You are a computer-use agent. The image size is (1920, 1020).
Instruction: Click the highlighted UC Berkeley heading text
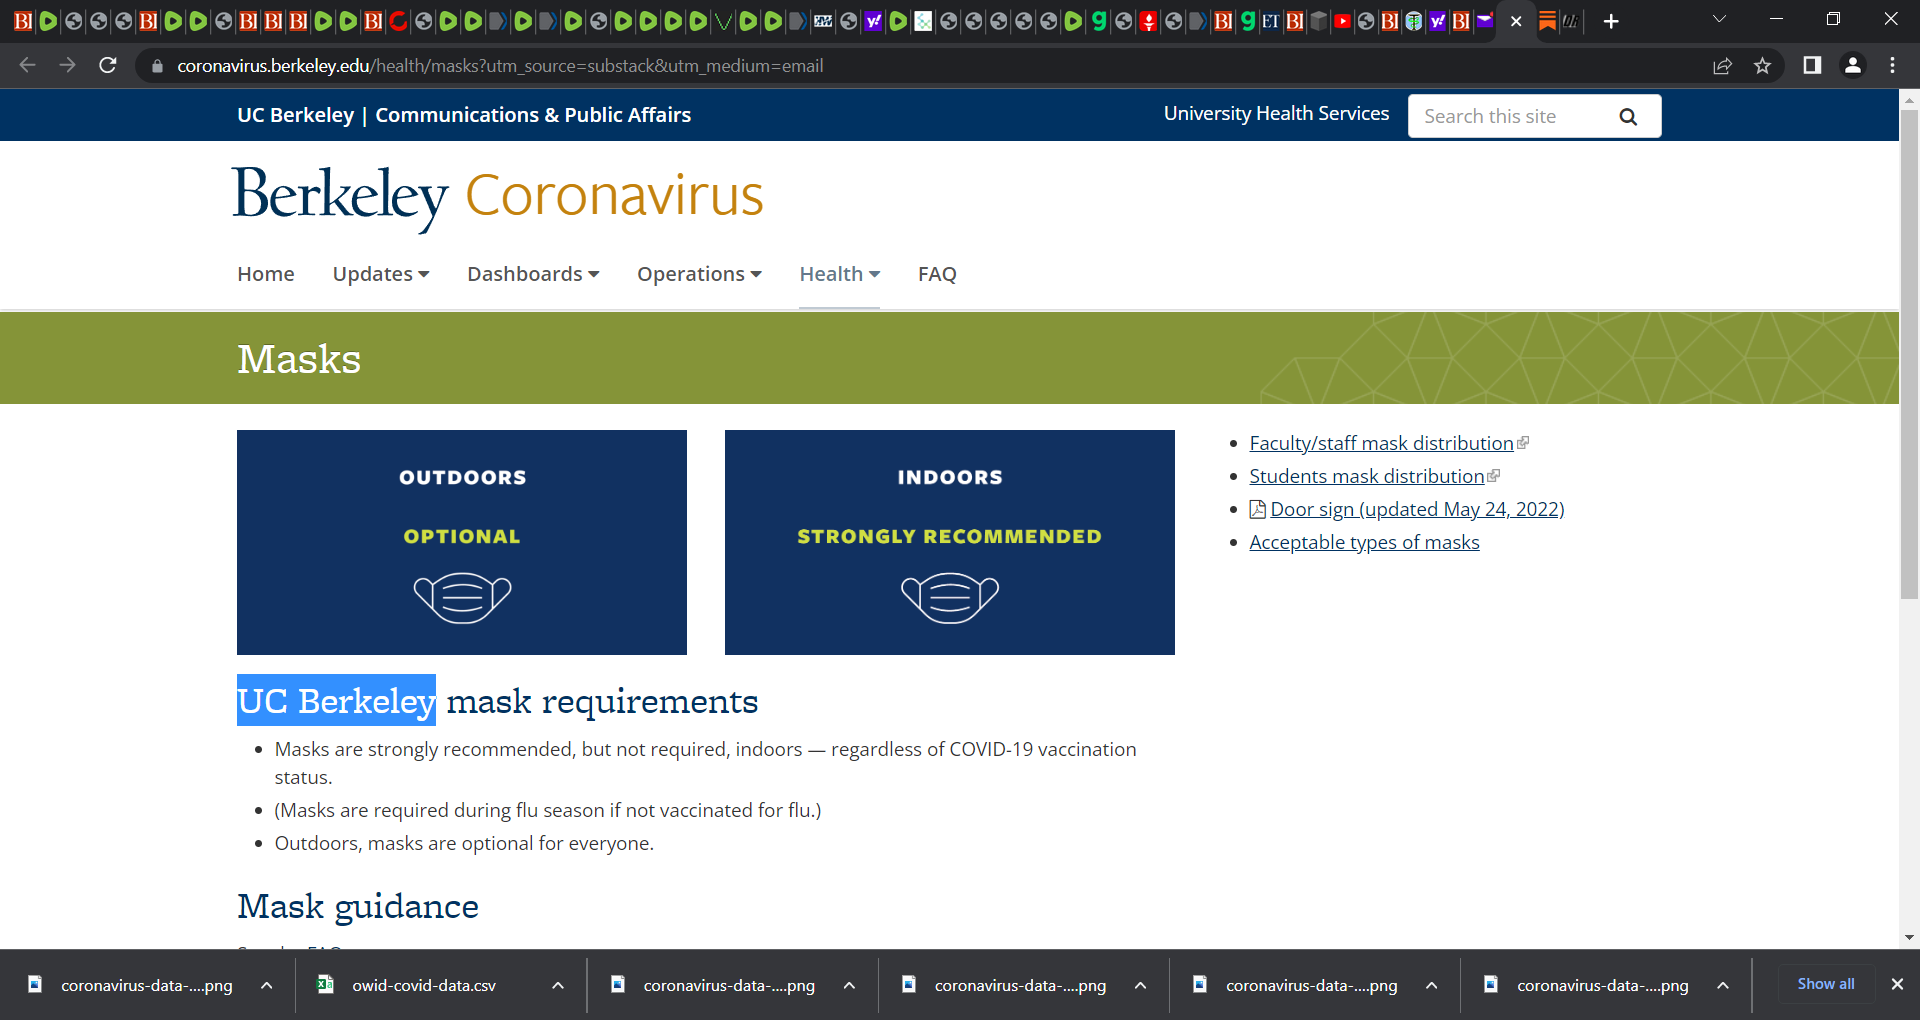(336, 700)
